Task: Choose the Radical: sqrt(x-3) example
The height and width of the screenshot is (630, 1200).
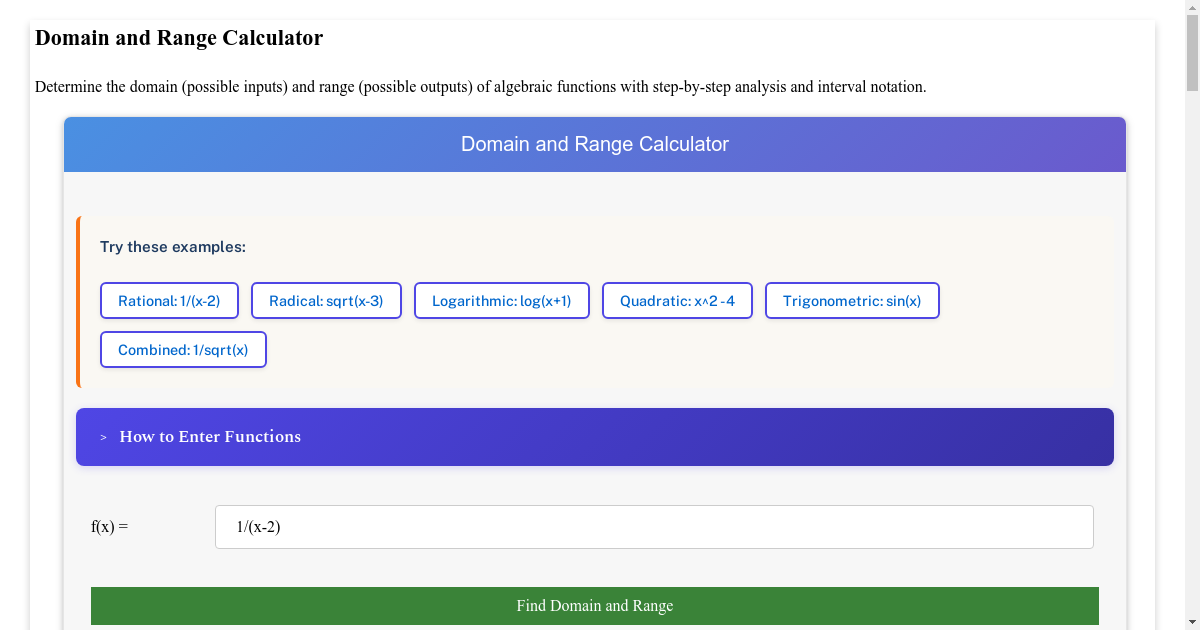Action: coord(326,301)
